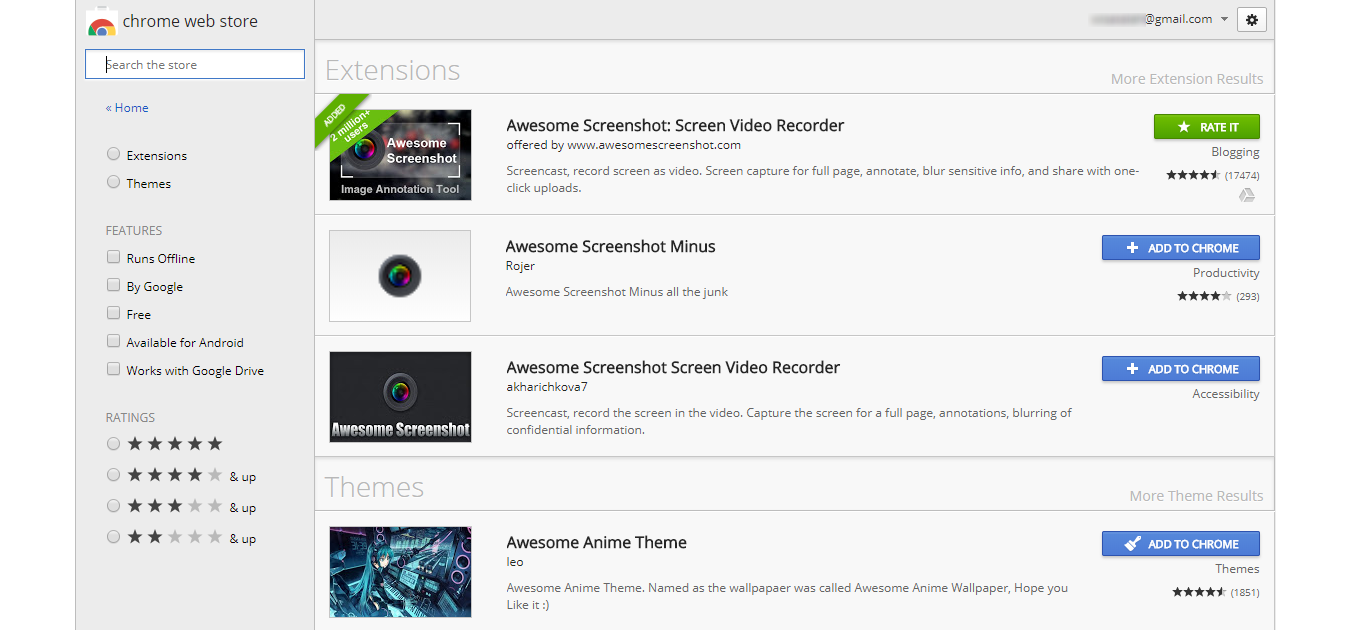Open the Awesome Screenshot Screen Video Recorder title
The height and width of the screenshot is (630, 1349).
tap(673, 368)
